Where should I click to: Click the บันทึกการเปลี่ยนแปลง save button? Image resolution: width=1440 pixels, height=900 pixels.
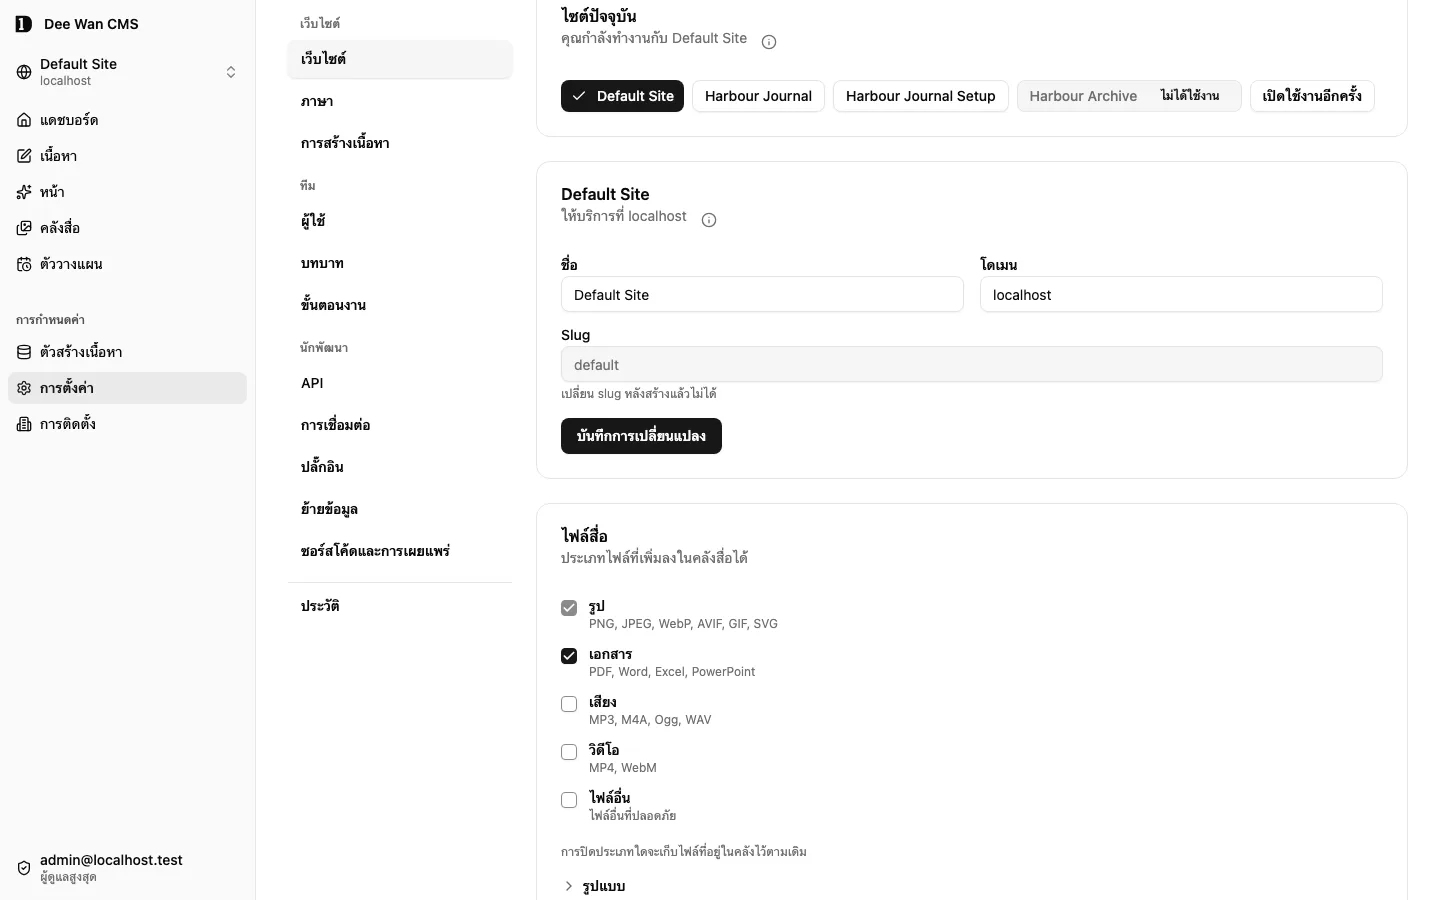(x=641, y=436)
